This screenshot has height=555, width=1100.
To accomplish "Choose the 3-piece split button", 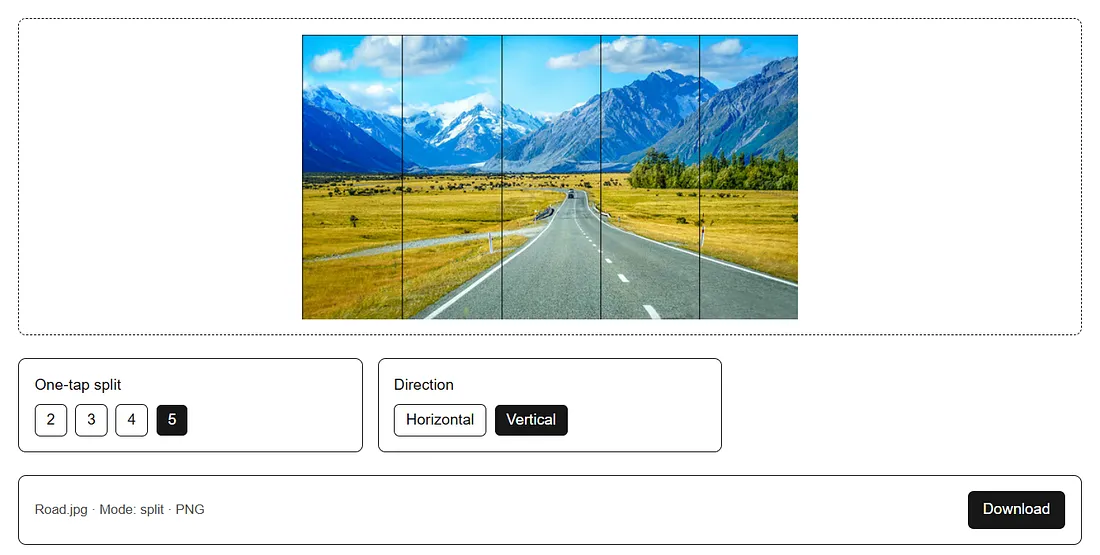I will [91, 420].
